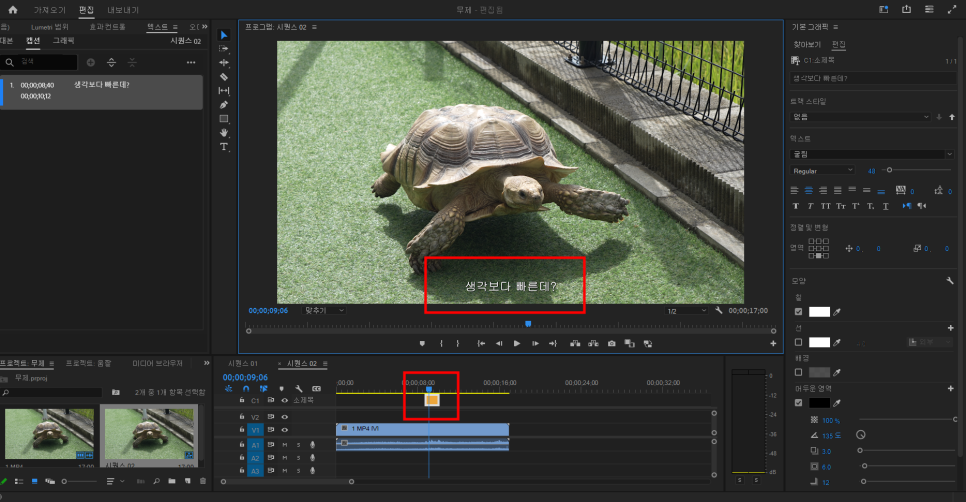Toggle faux bold text style
The image size is (966, 502).
click(795, 206)
